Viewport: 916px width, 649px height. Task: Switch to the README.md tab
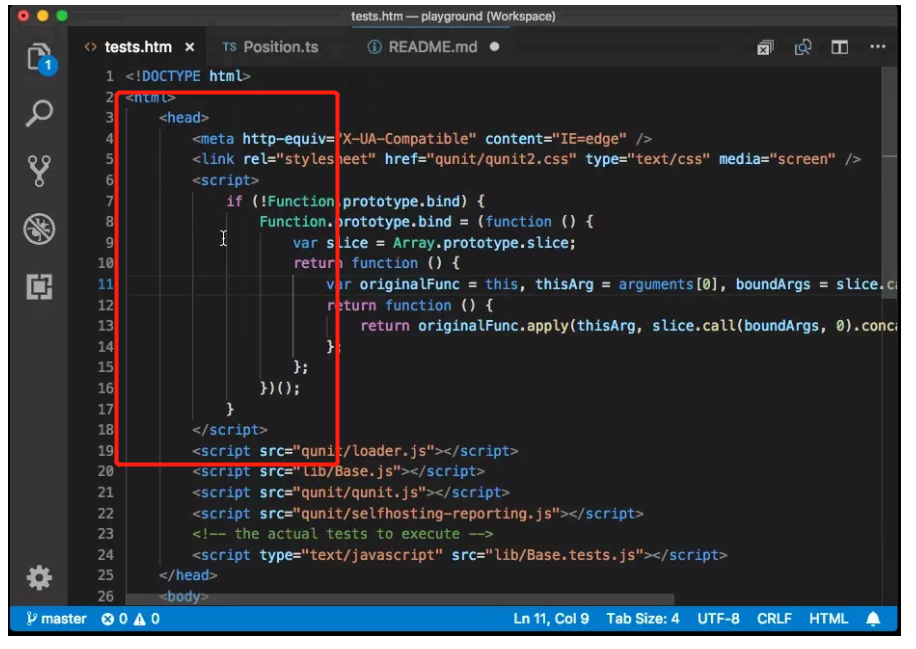(x=432, y=47)
